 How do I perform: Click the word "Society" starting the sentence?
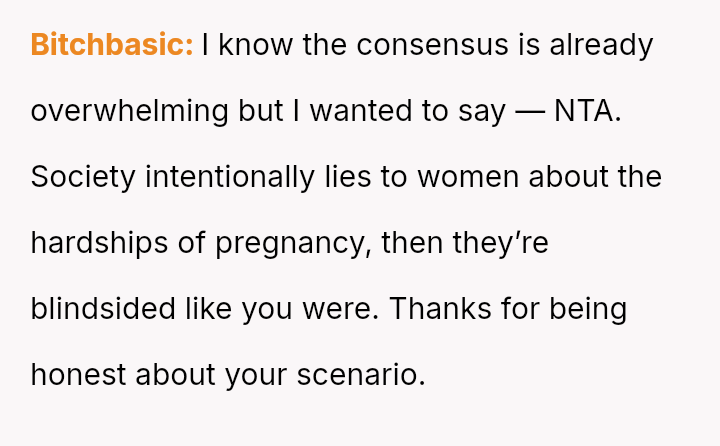pos(83,177)
